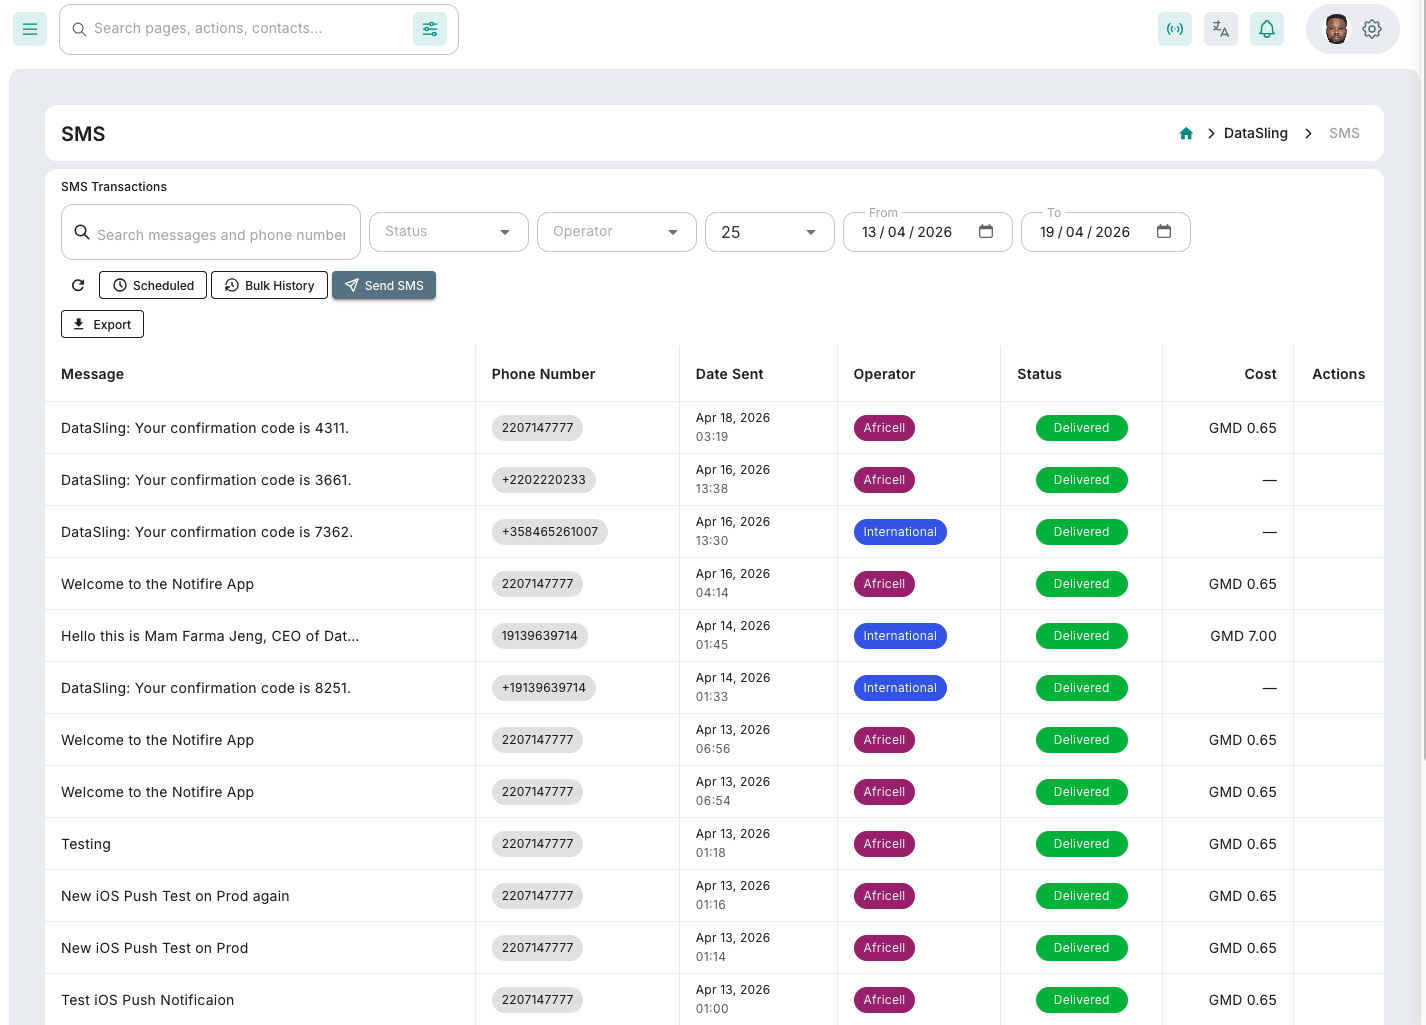Click International badge on 7362 code row

(900, 532)
